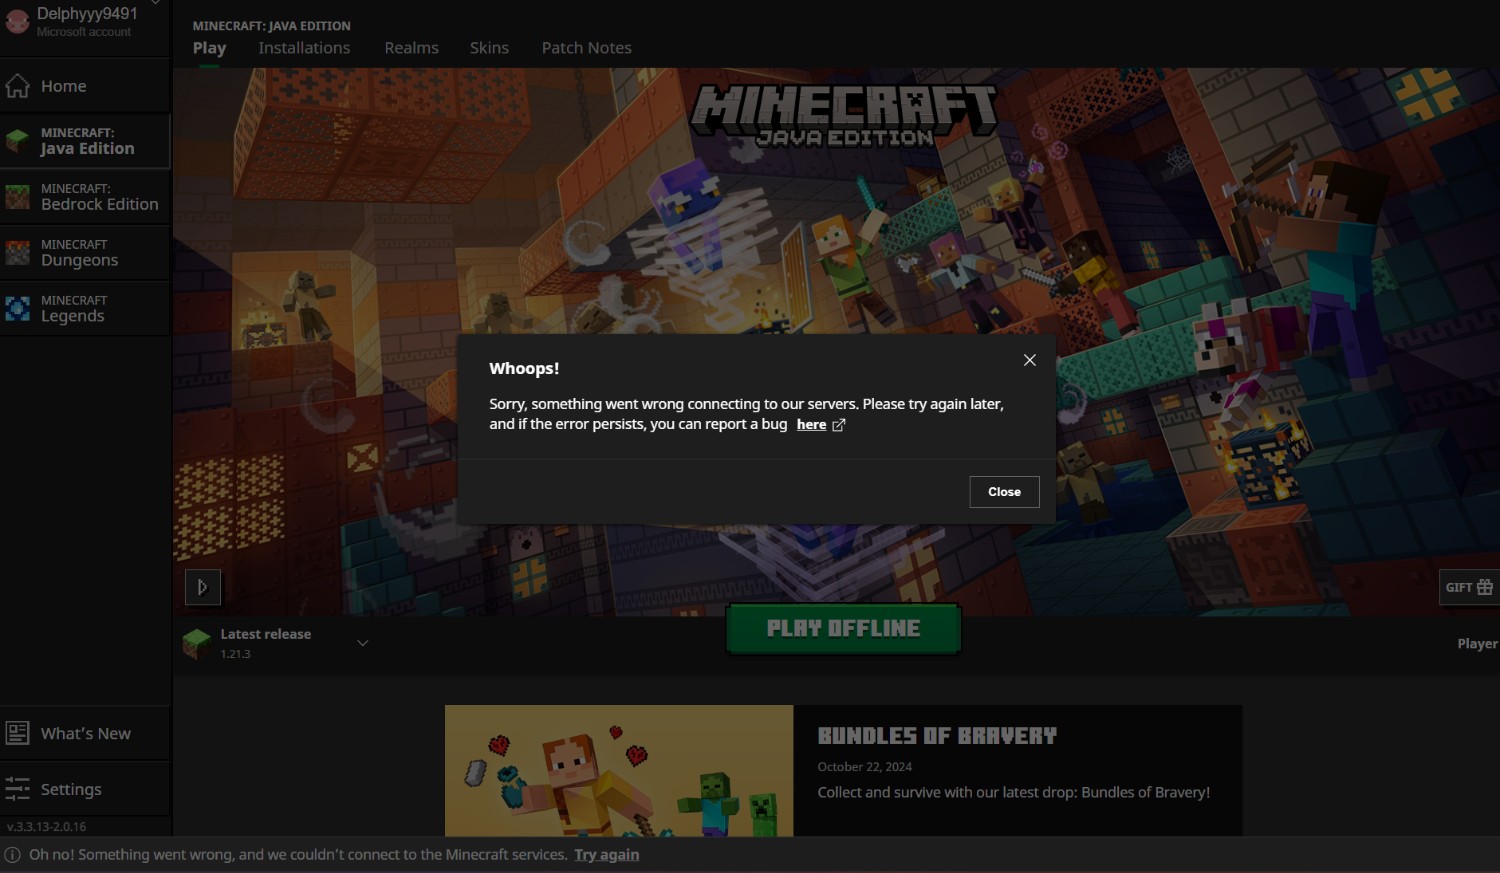The height and width of the screenshot is (873, 1500).
Task: Click the 'here' bug report link
Action: tap(811, 425)
